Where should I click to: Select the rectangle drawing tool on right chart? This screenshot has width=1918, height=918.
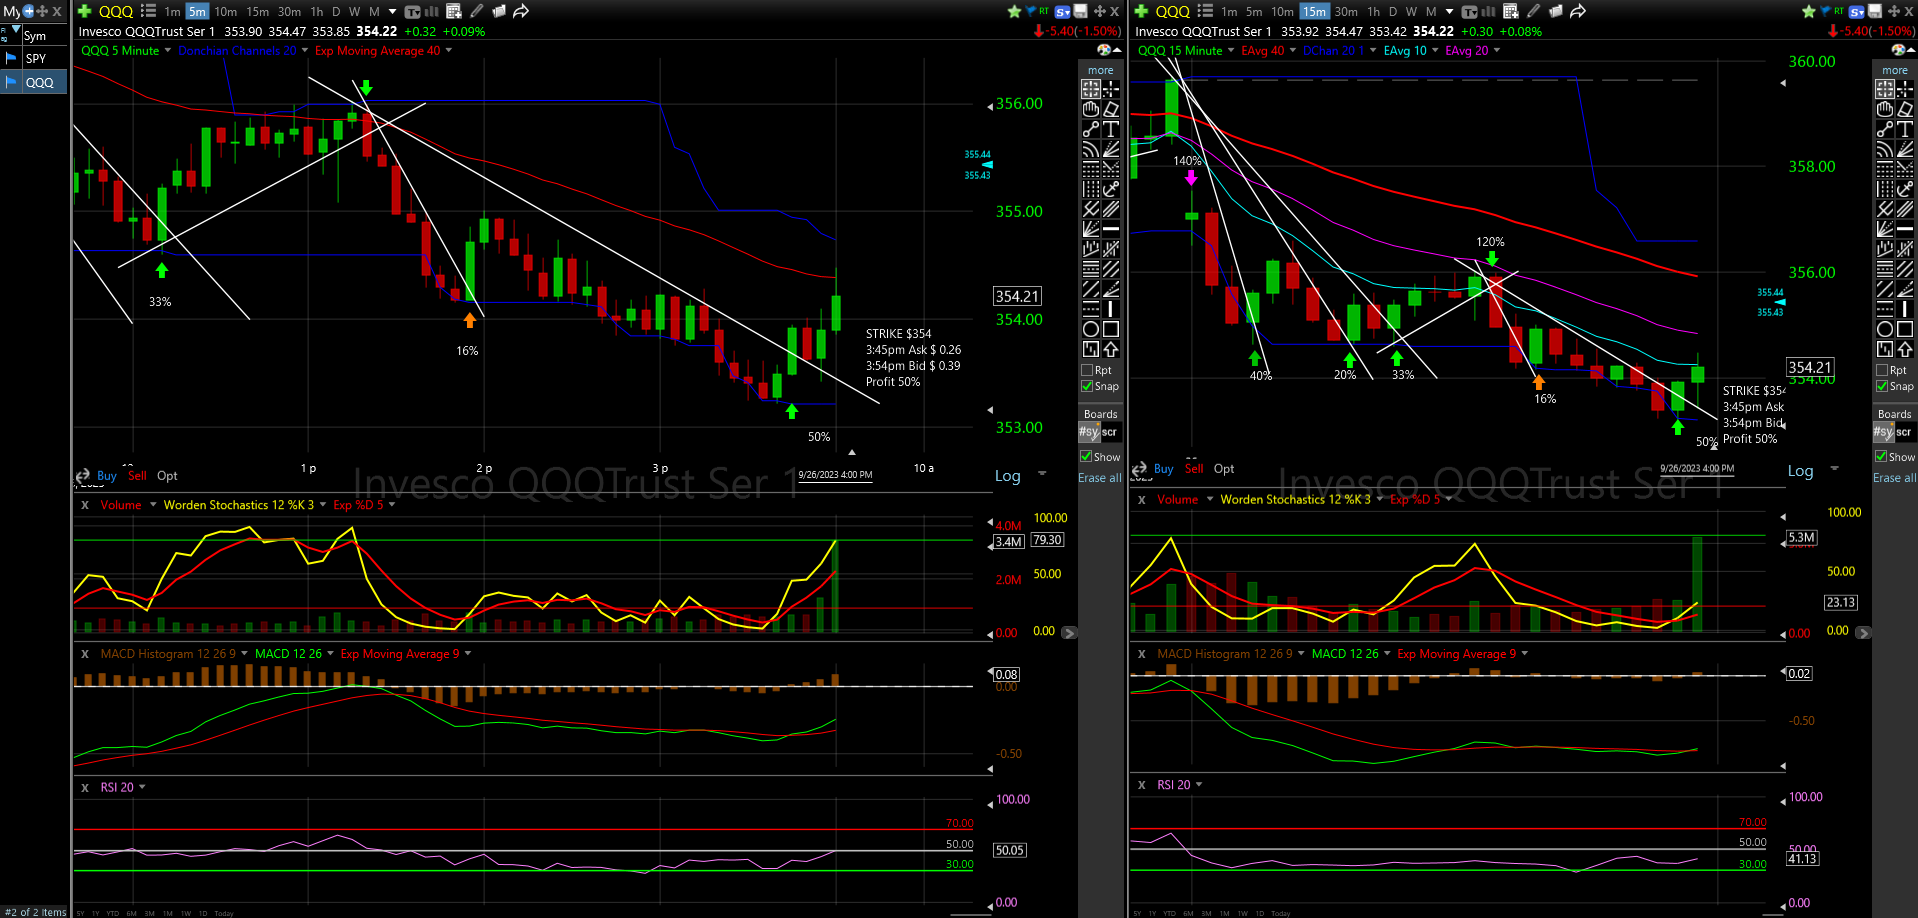point(1905,329)
